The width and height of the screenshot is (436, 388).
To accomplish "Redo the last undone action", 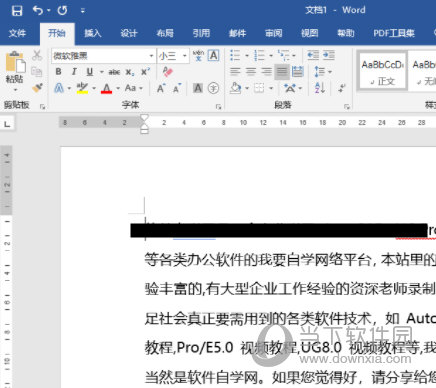I will (62, 11).
